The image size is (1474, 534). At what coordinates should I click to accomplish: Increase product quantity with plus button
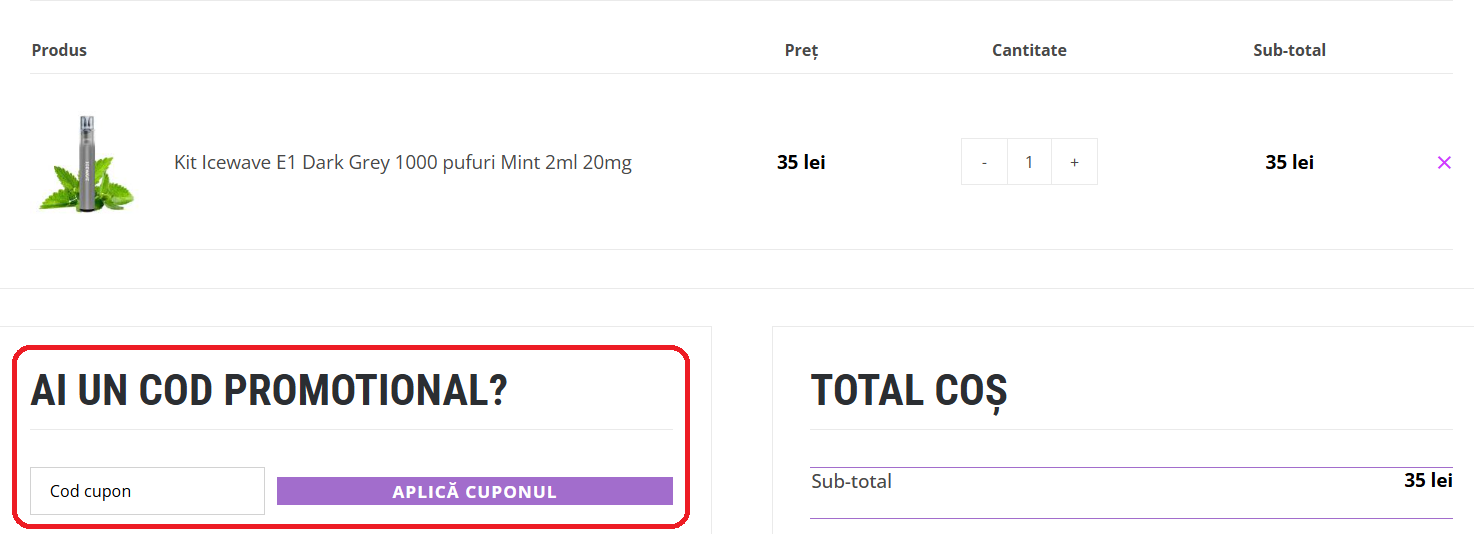tap(1074, 162)
